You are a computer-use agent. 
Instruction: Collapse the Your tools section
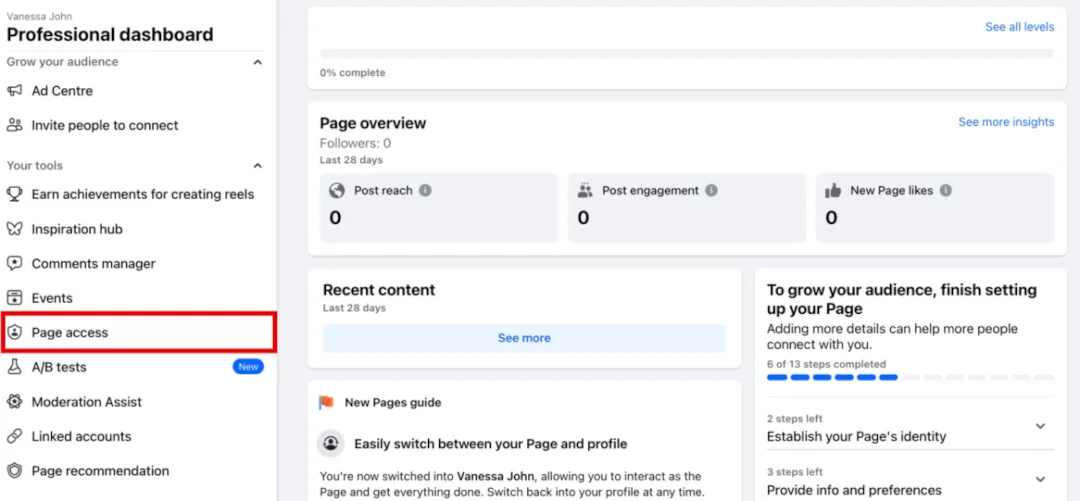tap(258, 165)
